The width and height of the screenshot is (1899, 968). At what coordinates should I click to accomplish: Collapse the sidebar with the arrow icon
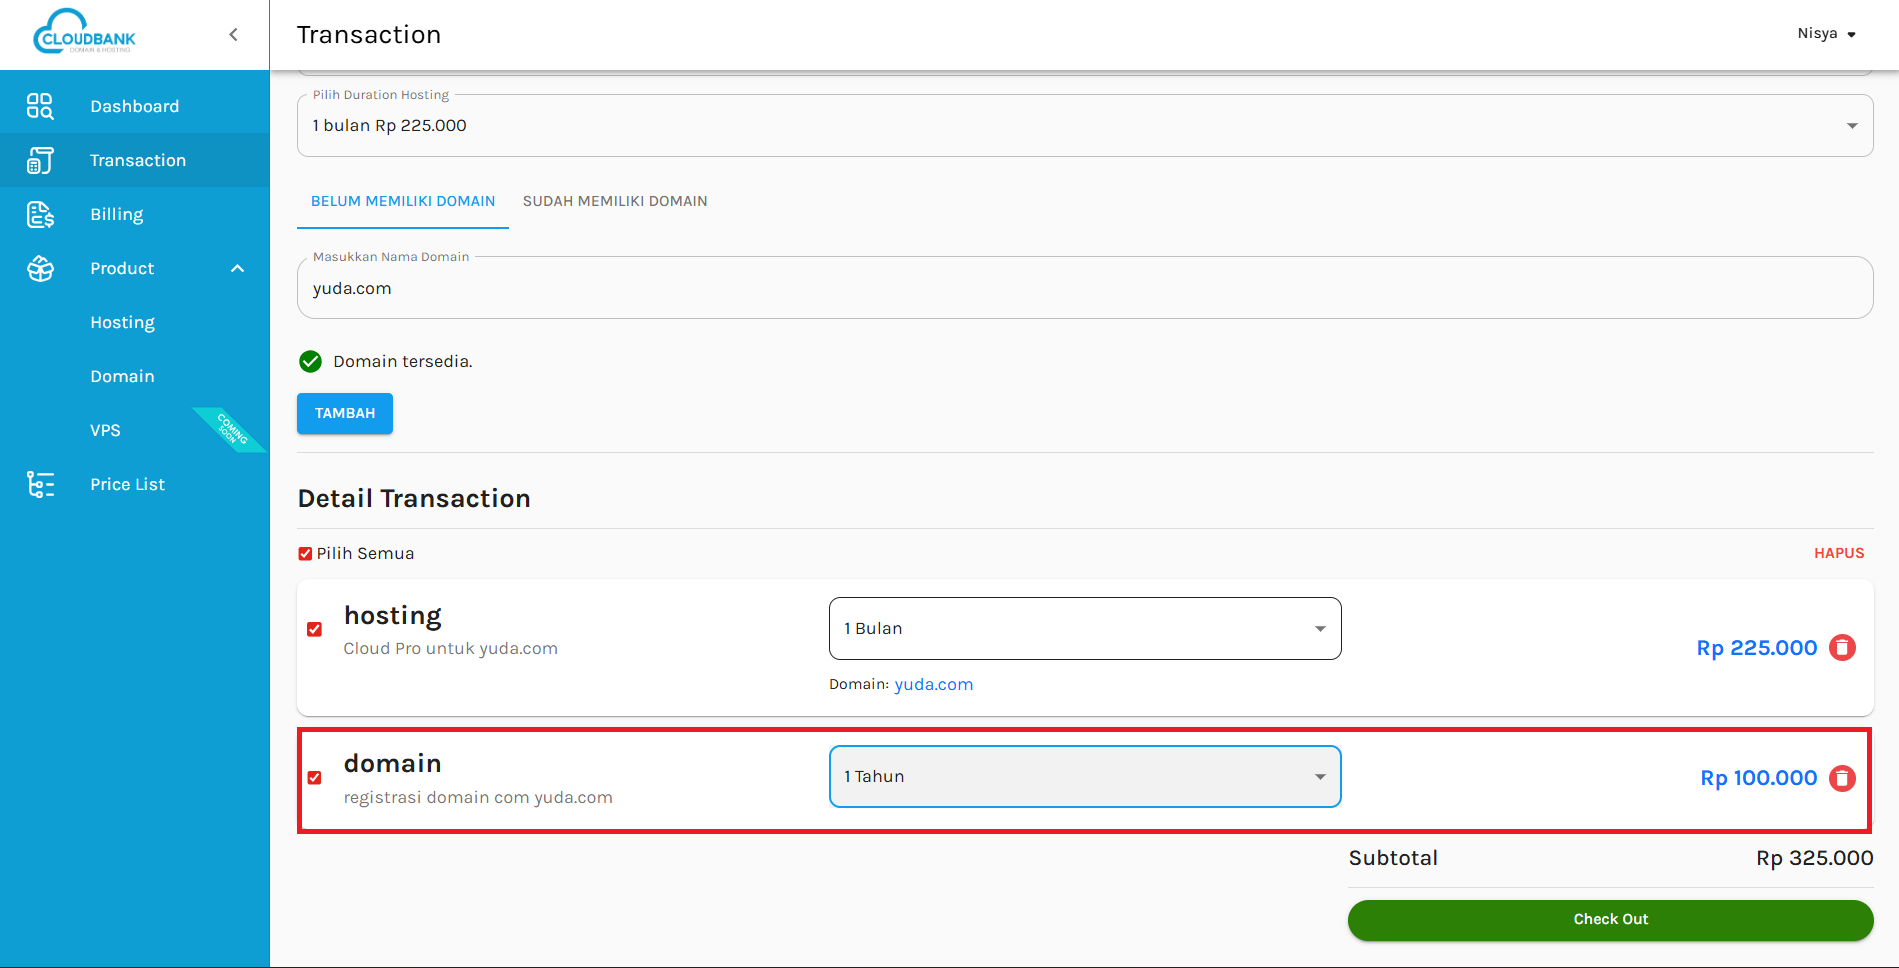pyautogui.click(x=233, y=35)
